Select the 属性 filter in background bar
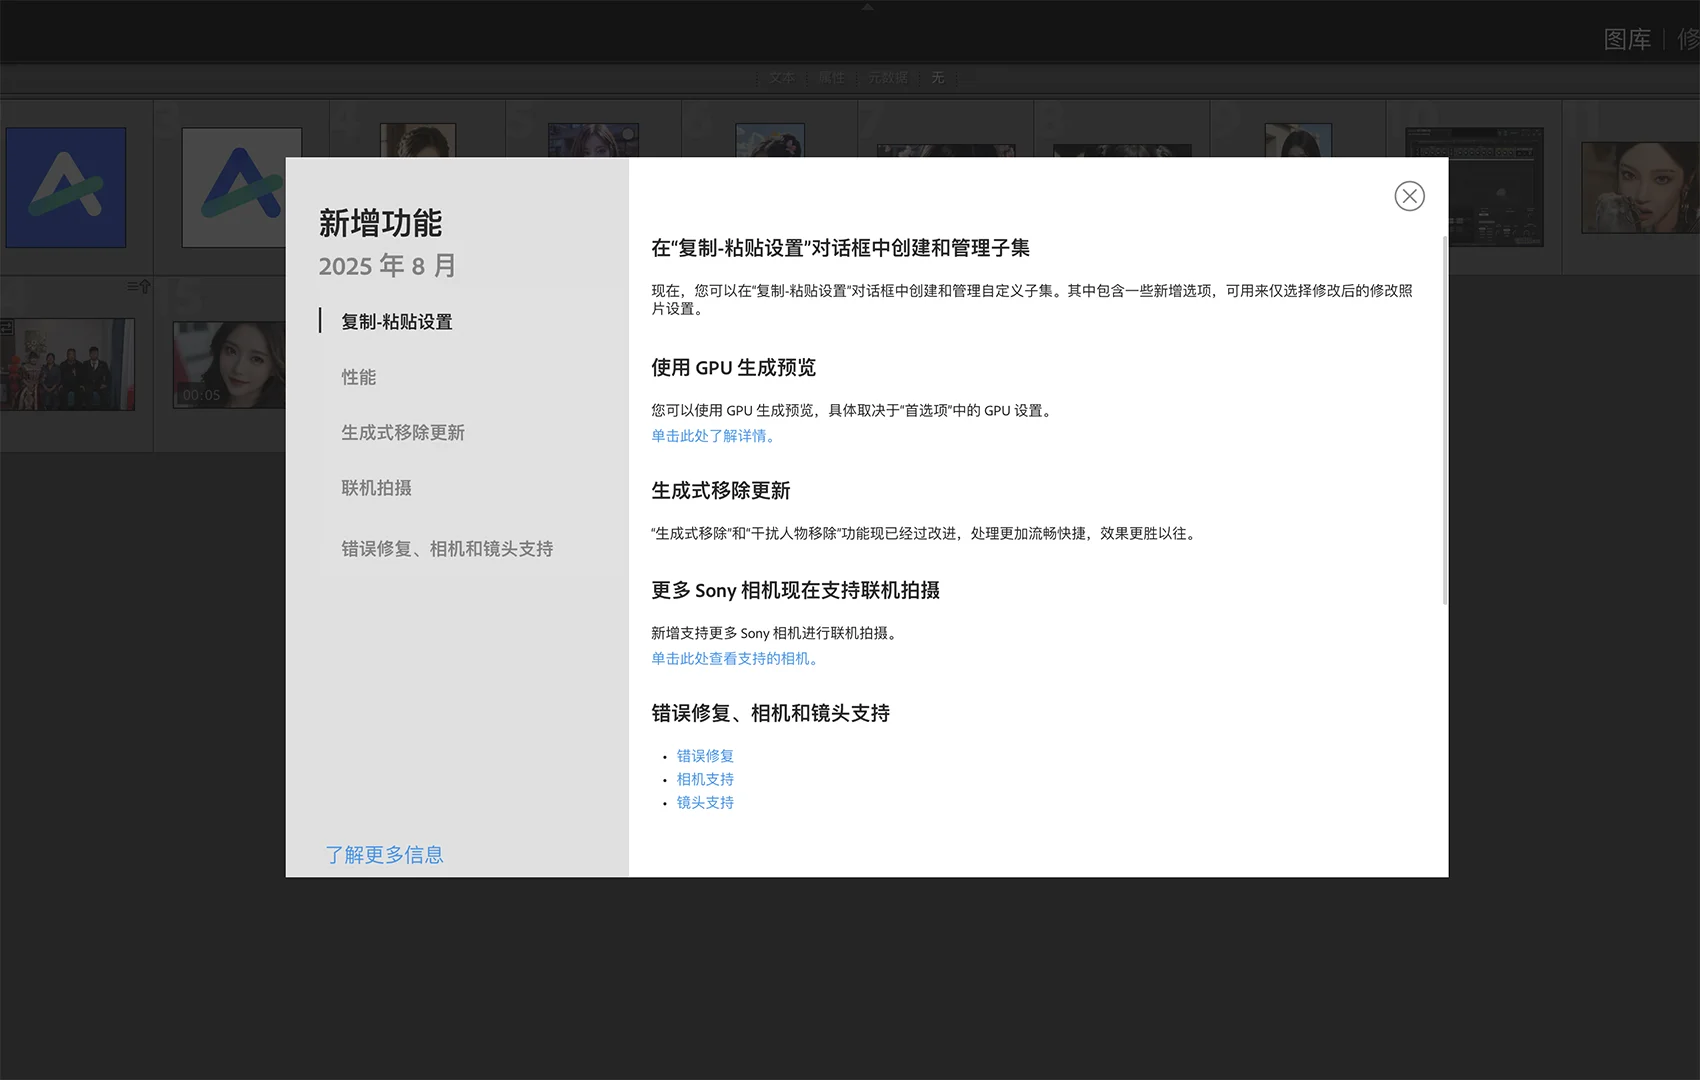This screenshot has height=1080, width=1700. [831, 77]
